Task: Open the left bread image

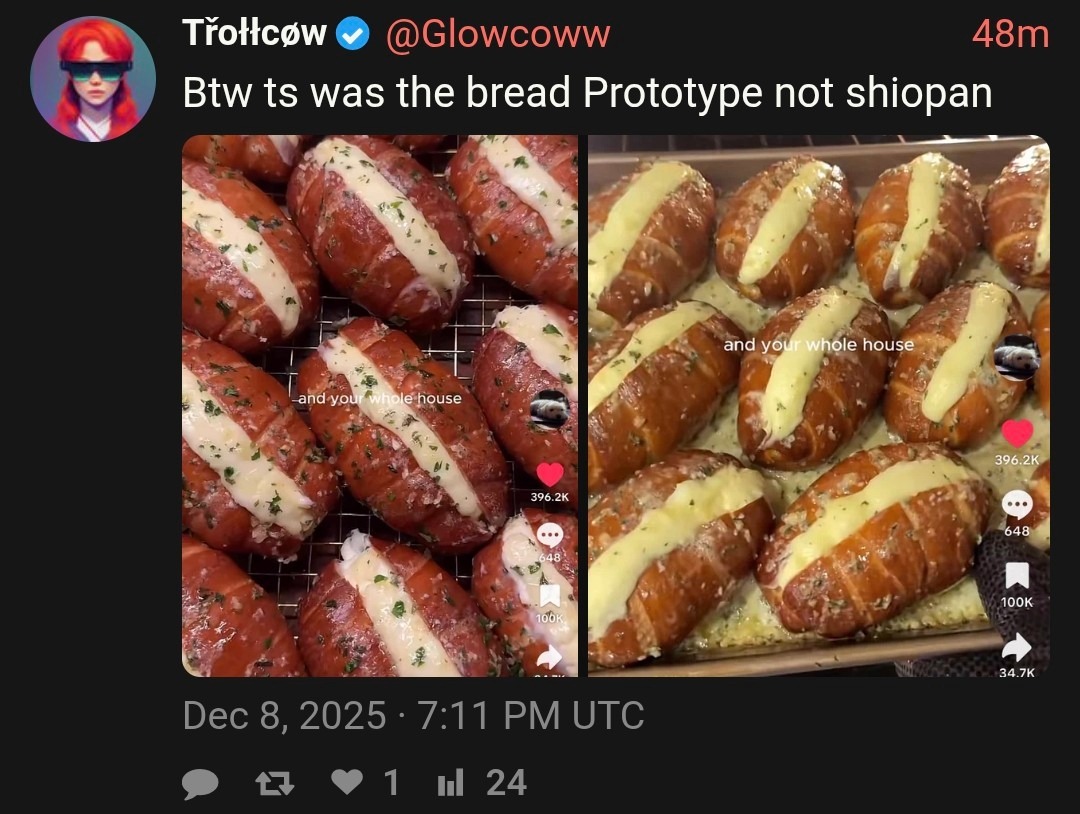Action: pos(380,406)
